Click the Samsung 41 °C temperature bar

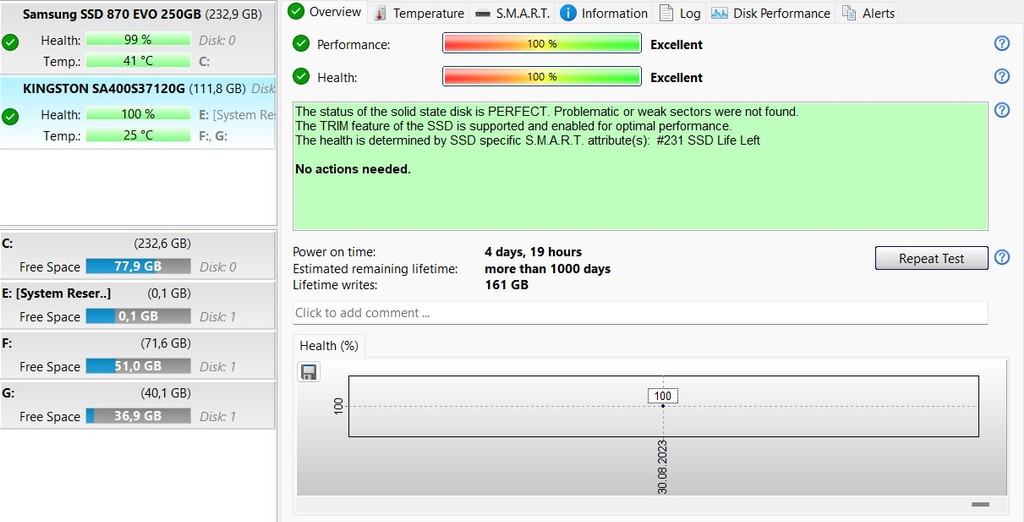138,61
